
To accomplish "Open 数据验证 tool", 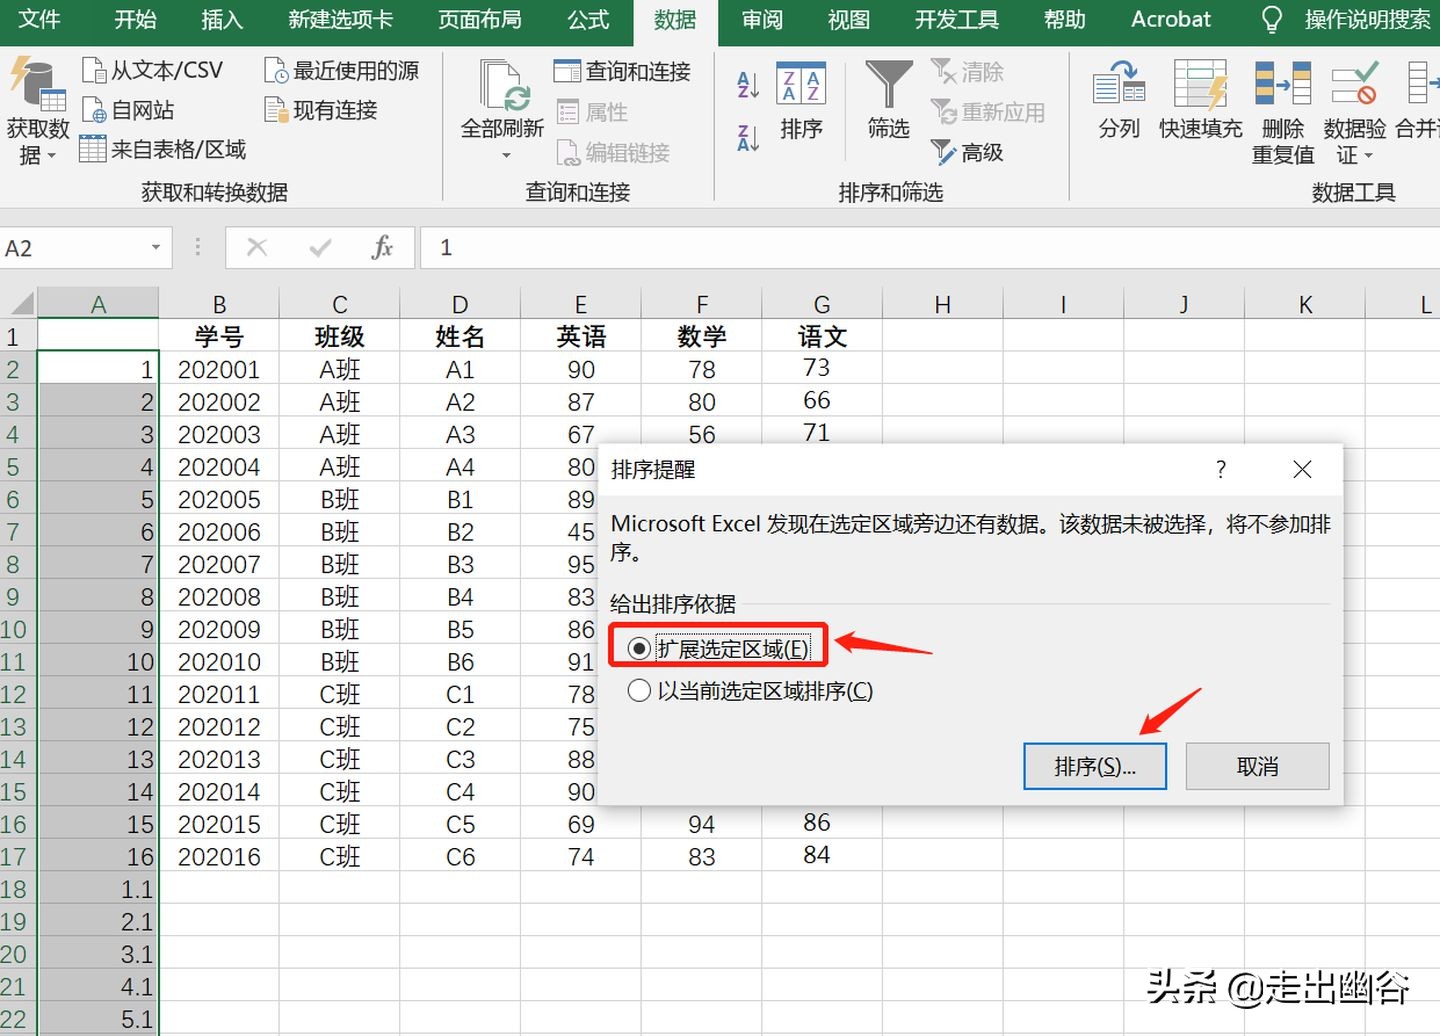I will pos(1355,112).
